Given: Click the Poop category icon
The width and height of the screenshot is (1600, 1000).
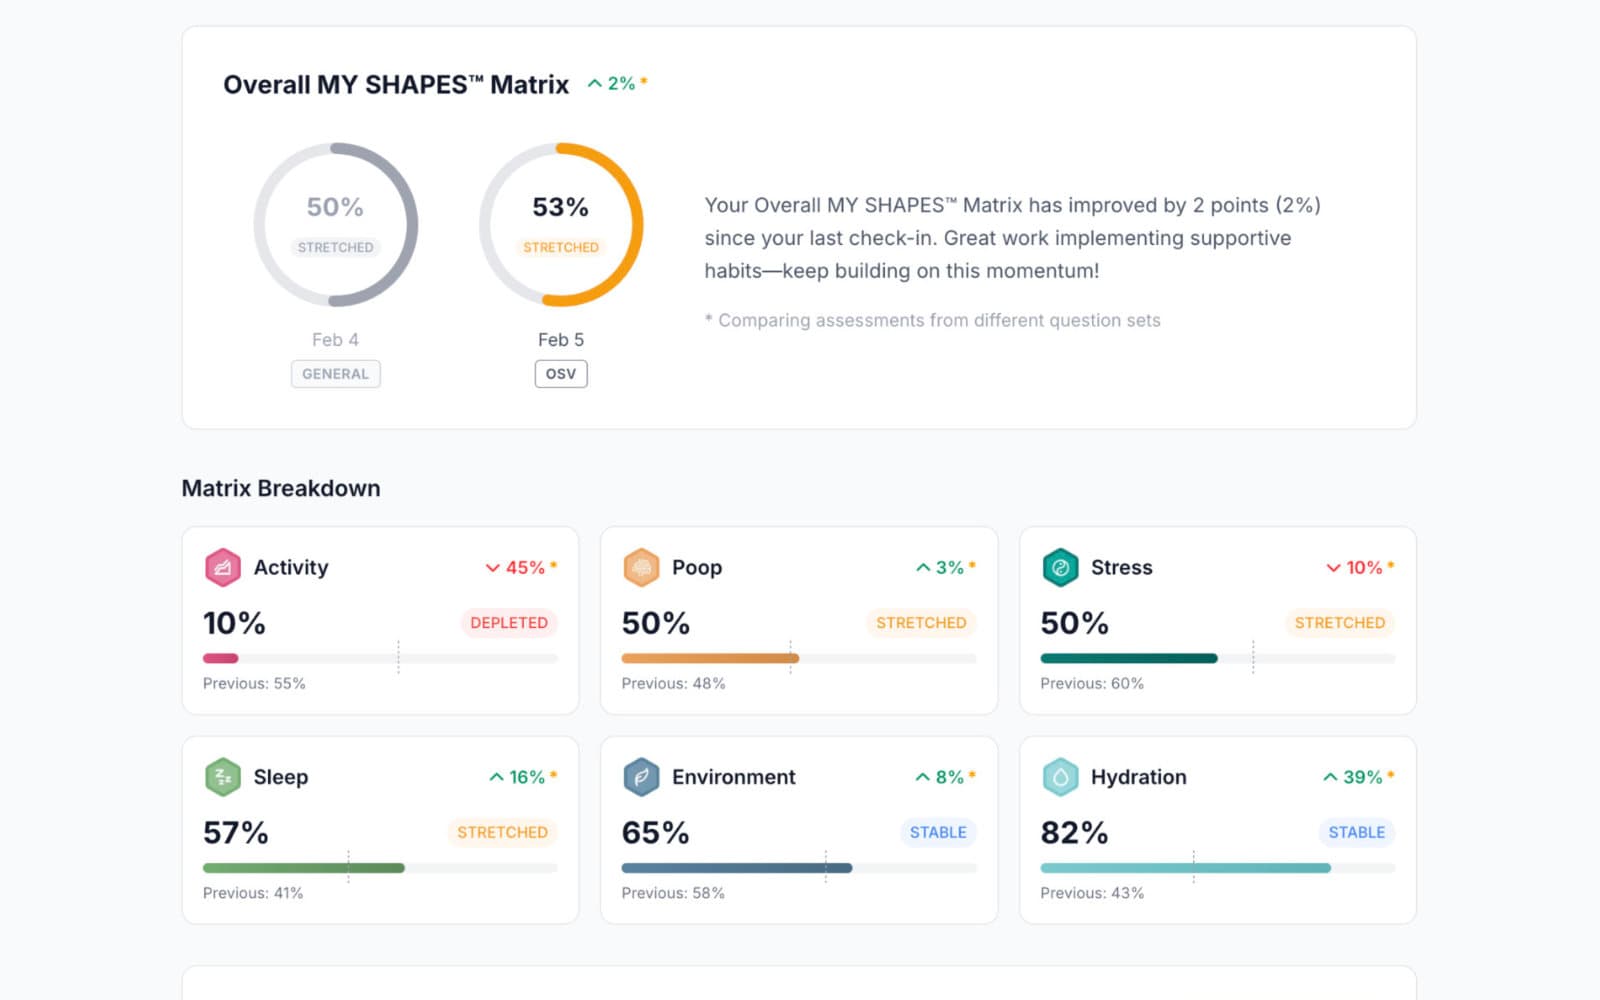Looking at the screenshot, I should pyautogui.click(x=641, y=567).
